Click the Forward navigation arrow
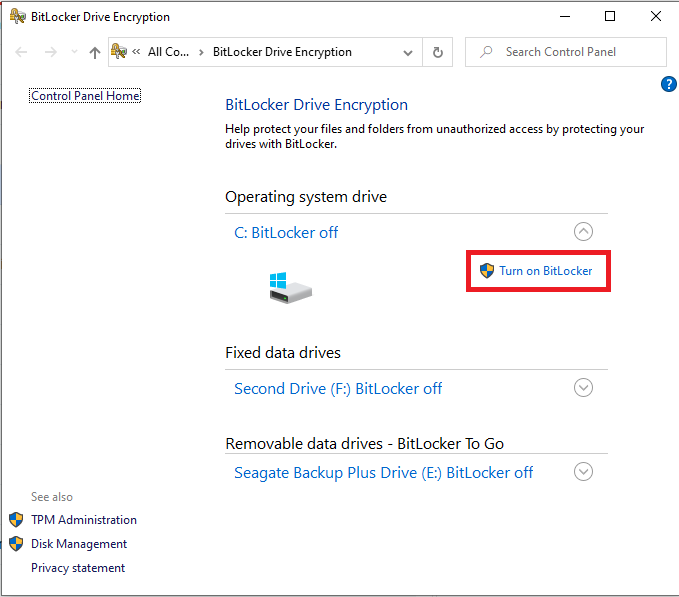 click(x=51, y=52)
